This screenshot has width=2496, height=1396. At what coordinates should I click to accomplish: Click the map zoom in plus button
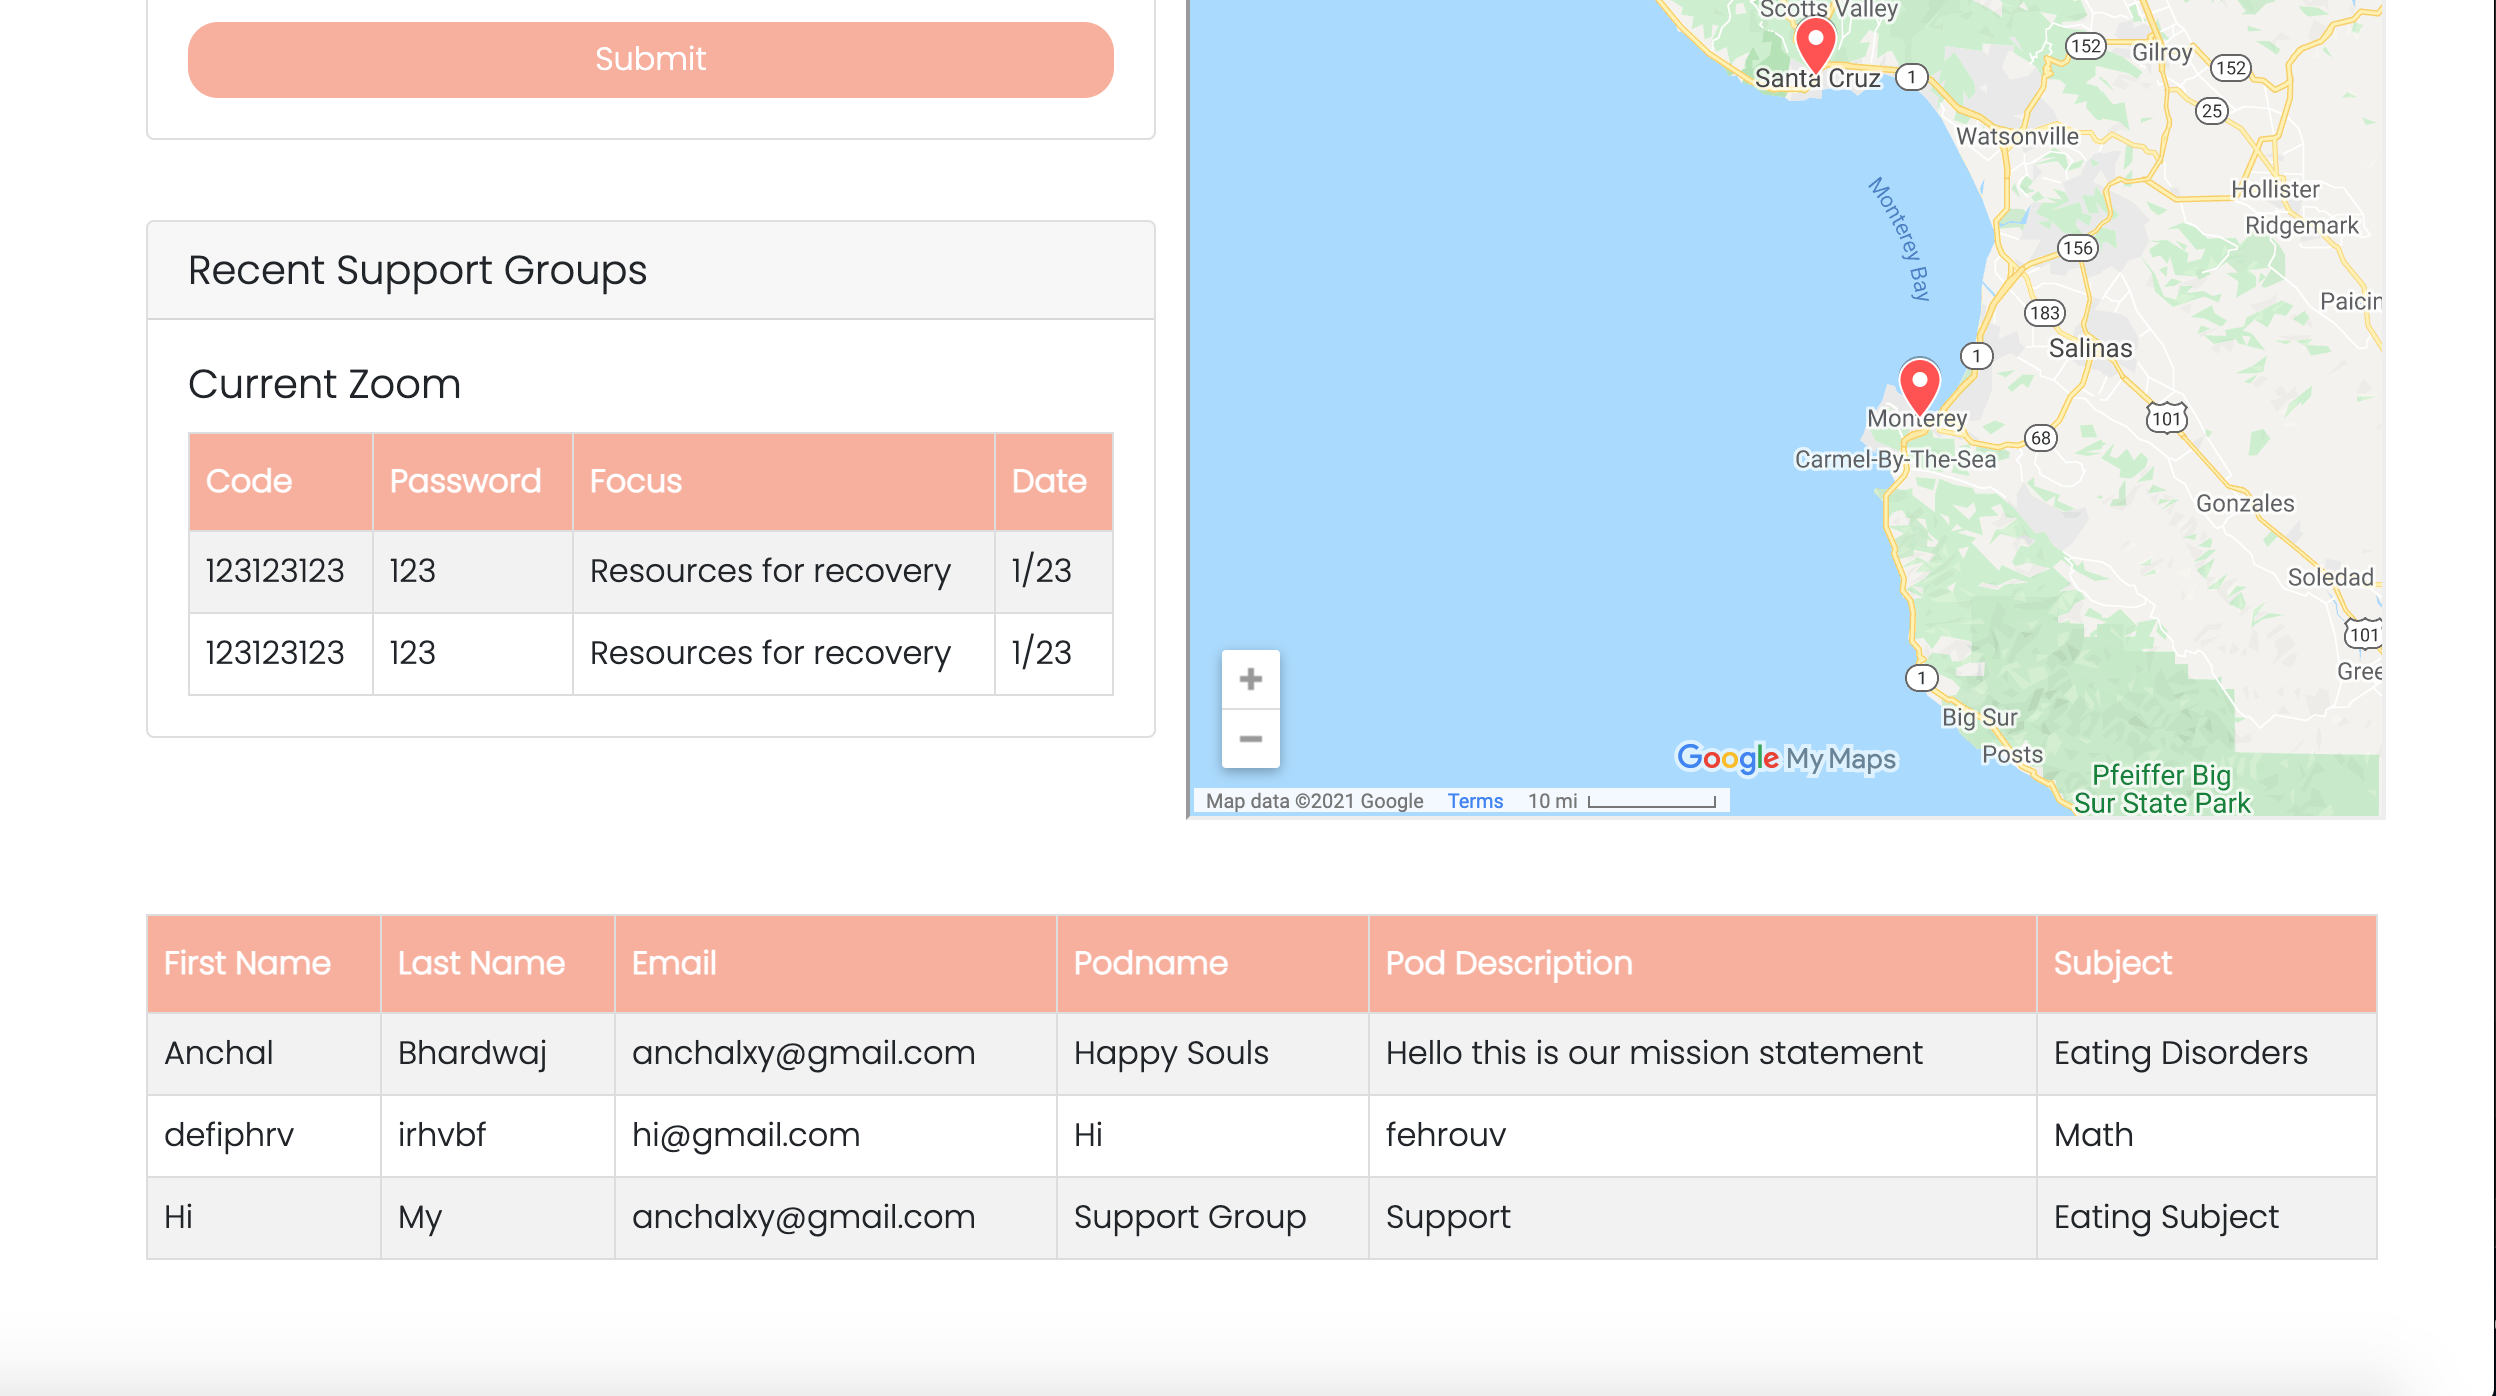coord(1250,680)
